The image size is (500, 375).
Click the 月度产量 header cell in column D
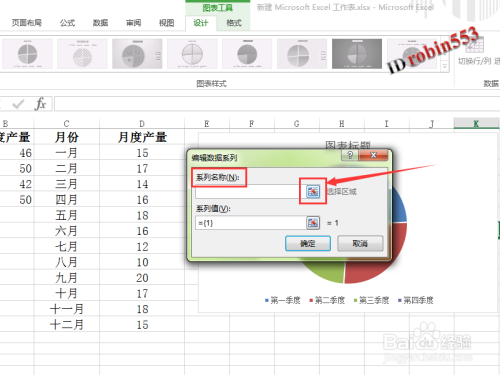pyautogui.click(x=142, y=137)
